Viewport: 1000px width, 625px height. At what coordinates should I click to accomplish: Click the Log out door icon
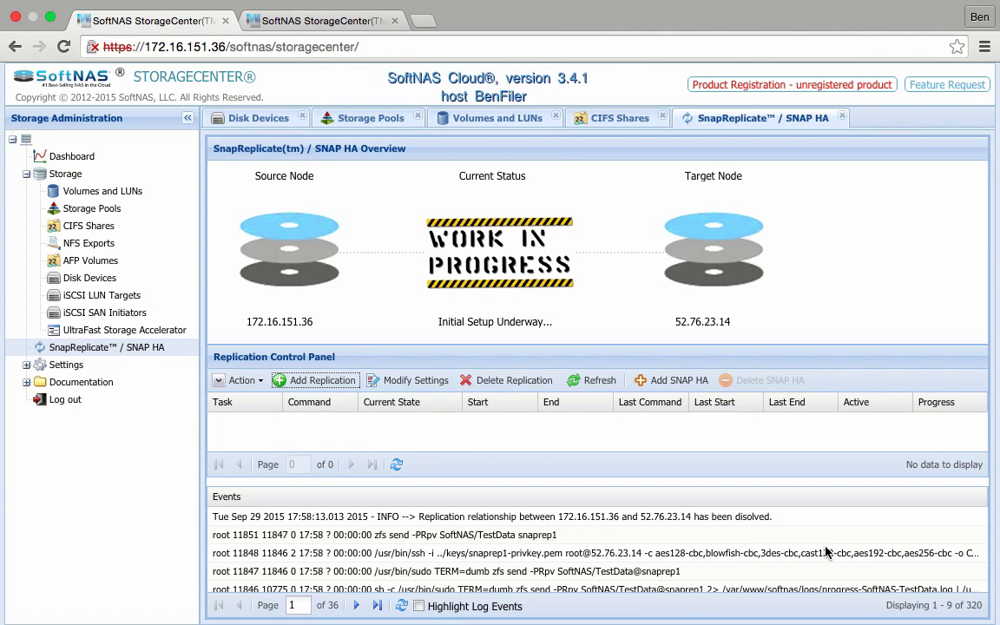(x=39, y=399)
